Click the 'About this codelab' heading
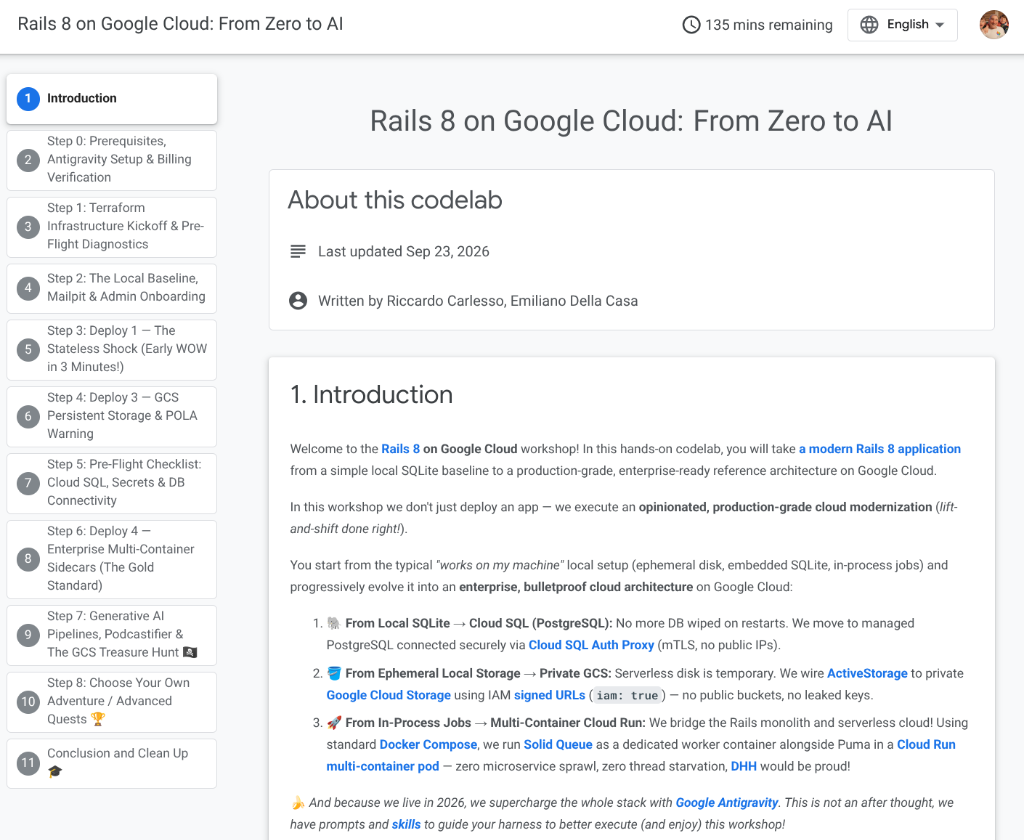The height and width of the screenshot is (840, 1024). (x=395, y=200)
